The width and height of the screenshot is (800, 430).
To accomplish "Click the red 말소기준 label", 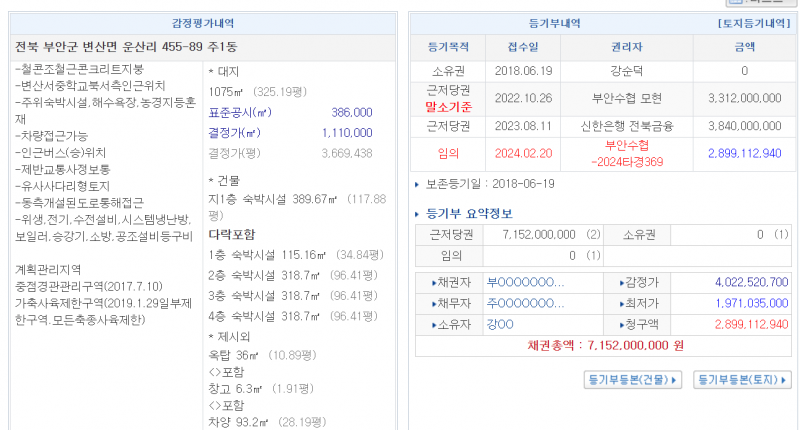I will click(x=448, y=106).
